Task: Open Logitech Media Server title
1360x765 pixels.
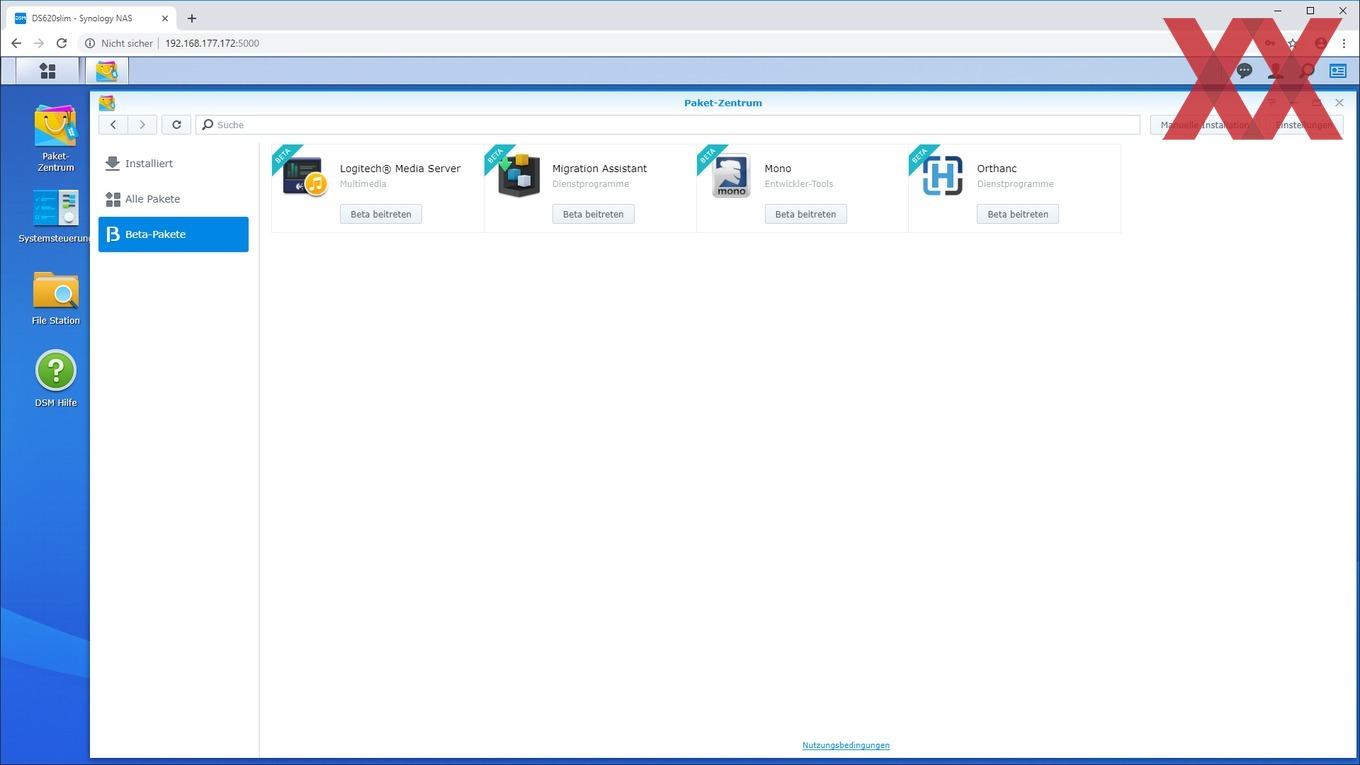Action: coord(400,168)
